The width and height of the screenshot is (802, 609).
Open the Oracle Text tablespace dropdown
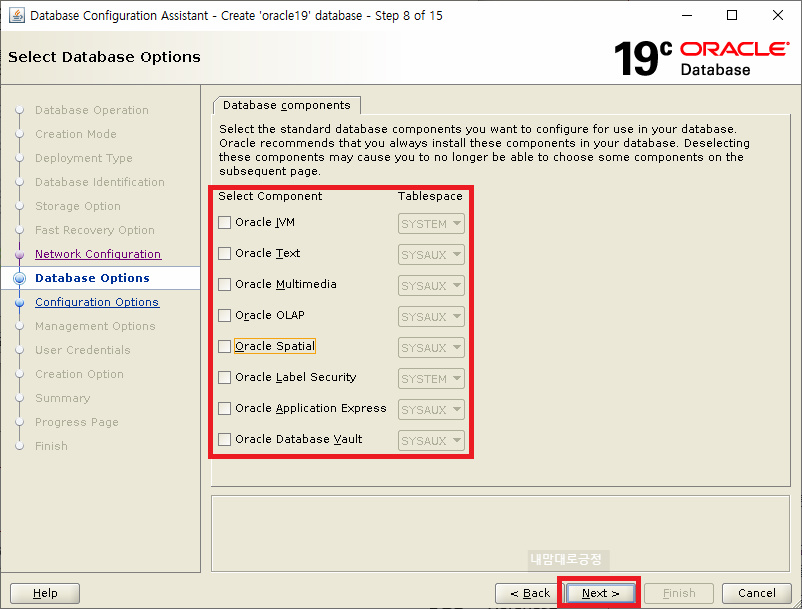click(x=431, y=255)
